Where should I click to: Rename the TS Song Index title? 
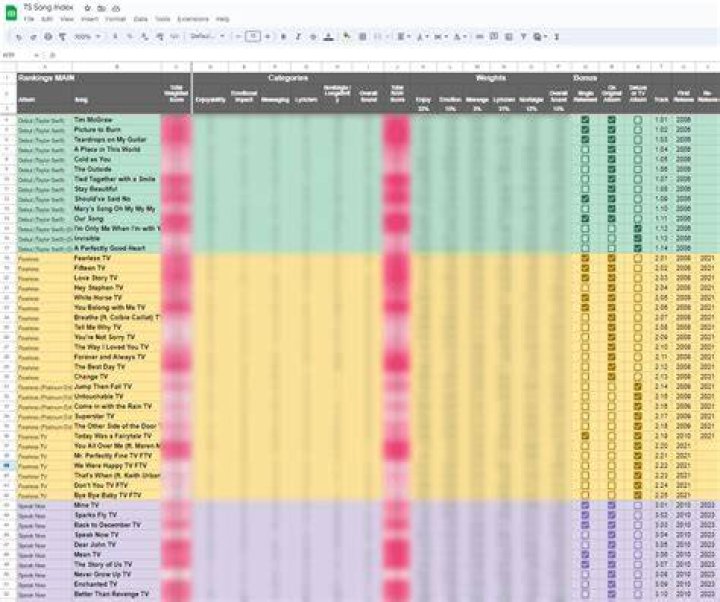(x=48, y=8)
